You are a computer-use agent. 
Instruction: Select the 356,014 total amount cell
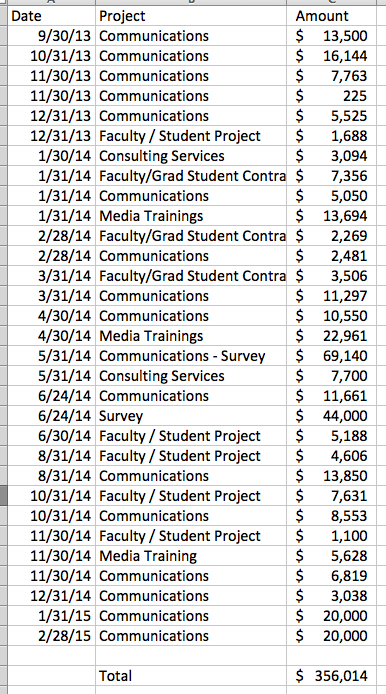click(331, 675)
